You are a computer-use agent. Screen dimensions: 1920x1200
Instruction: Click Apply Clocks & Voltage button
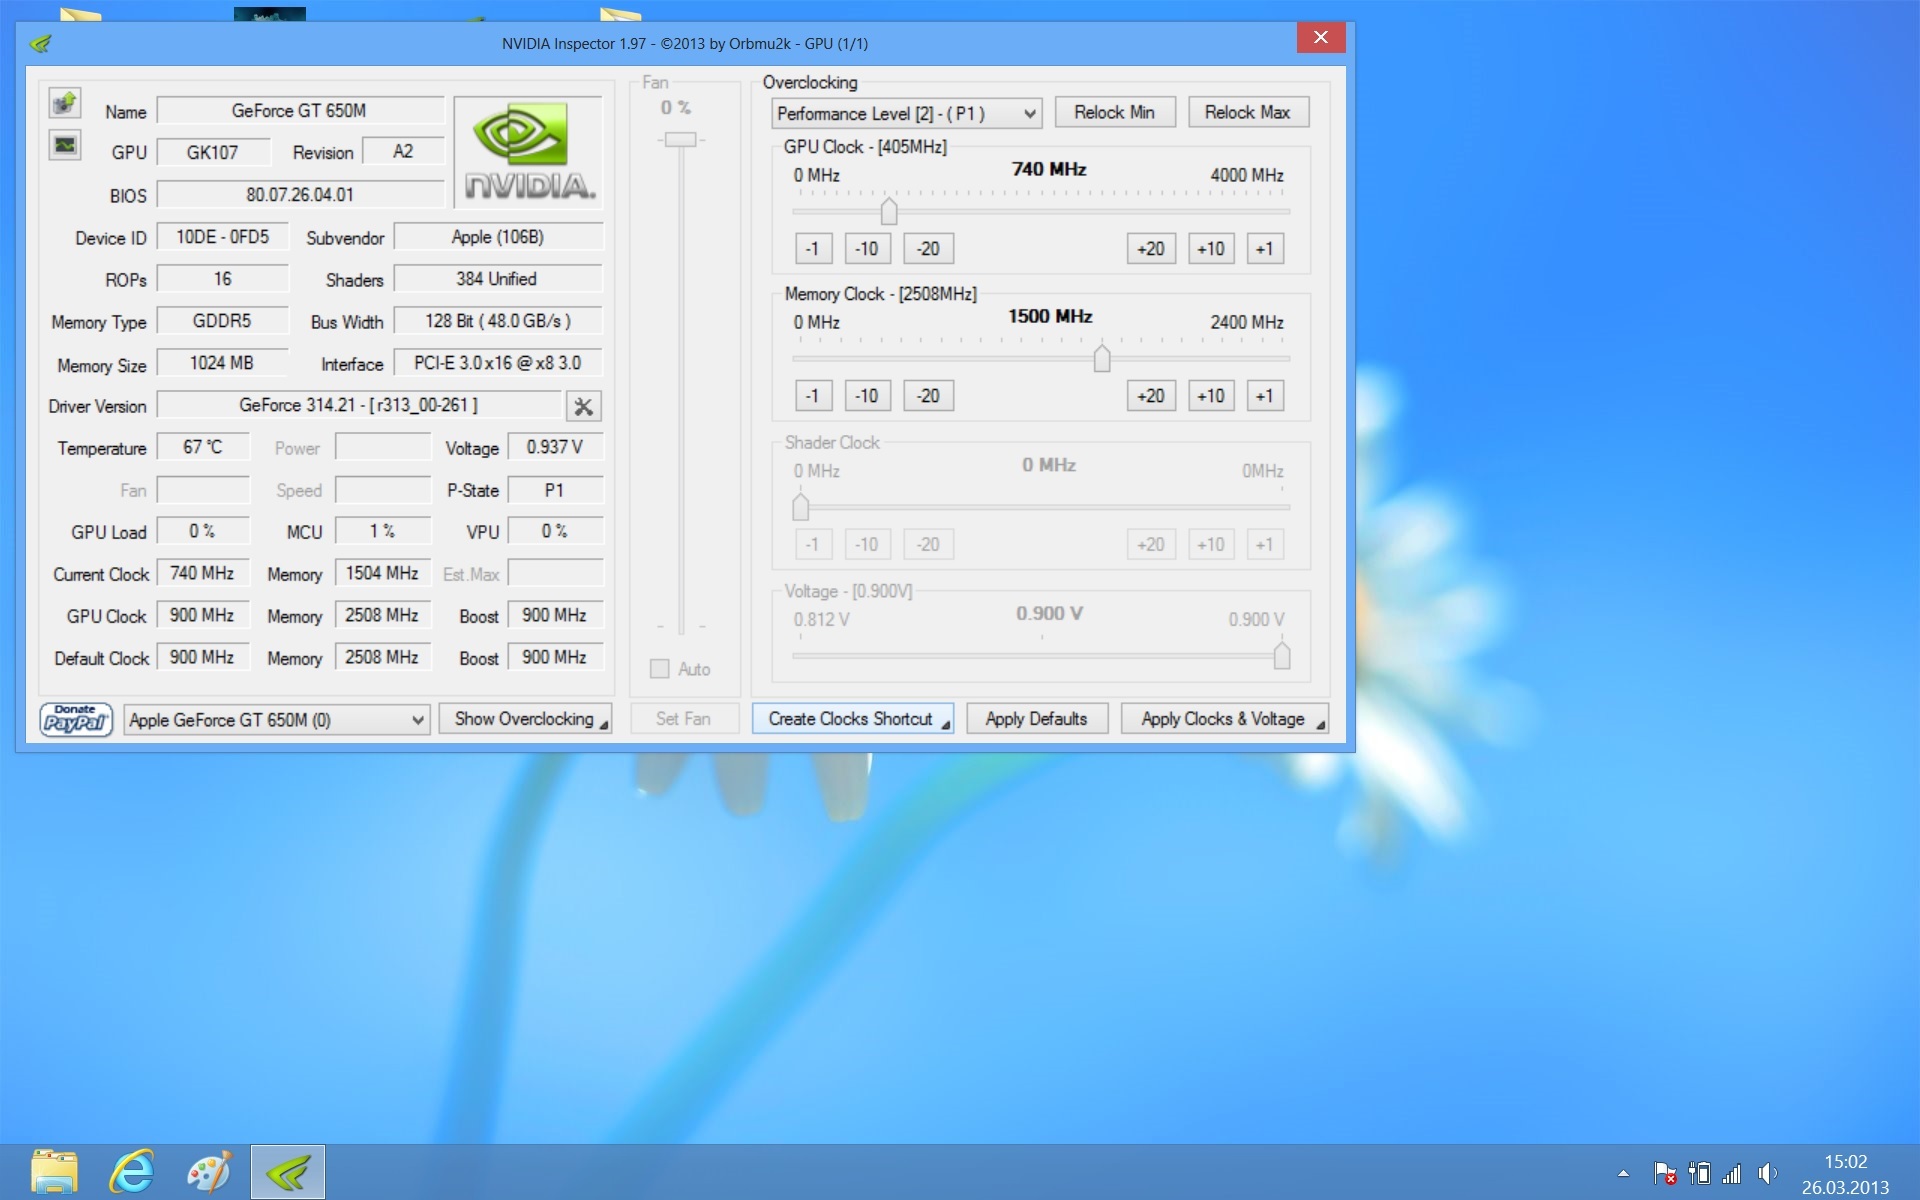coord(1223,719)
